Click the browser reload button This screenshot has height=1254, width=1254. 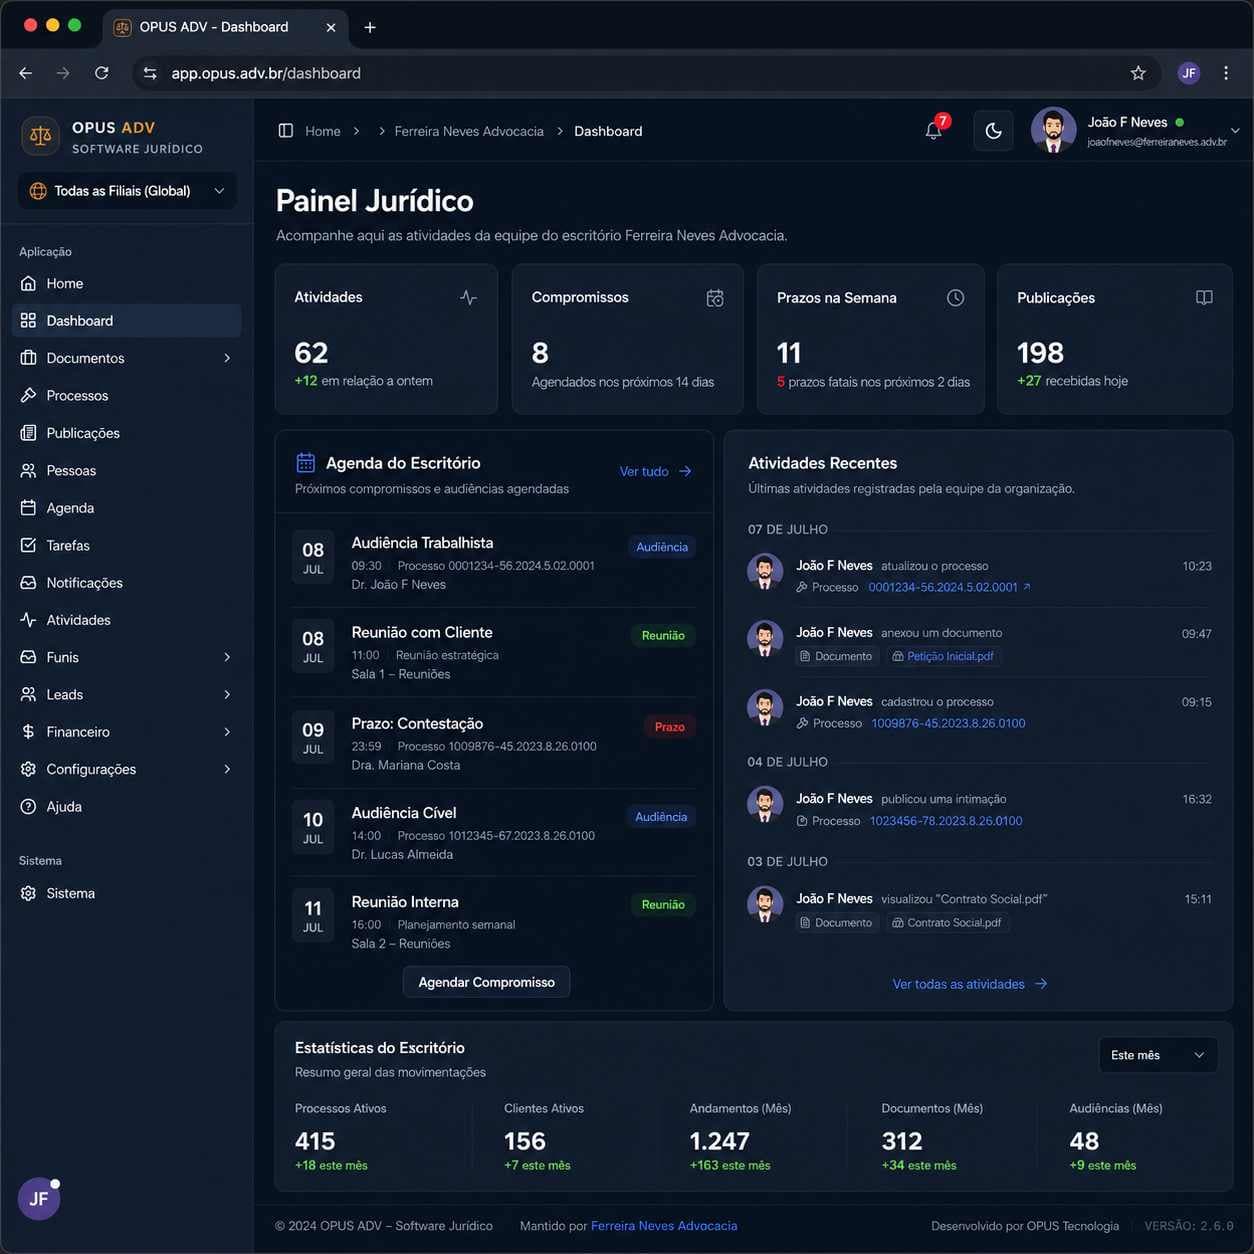[x=102, y=73]
